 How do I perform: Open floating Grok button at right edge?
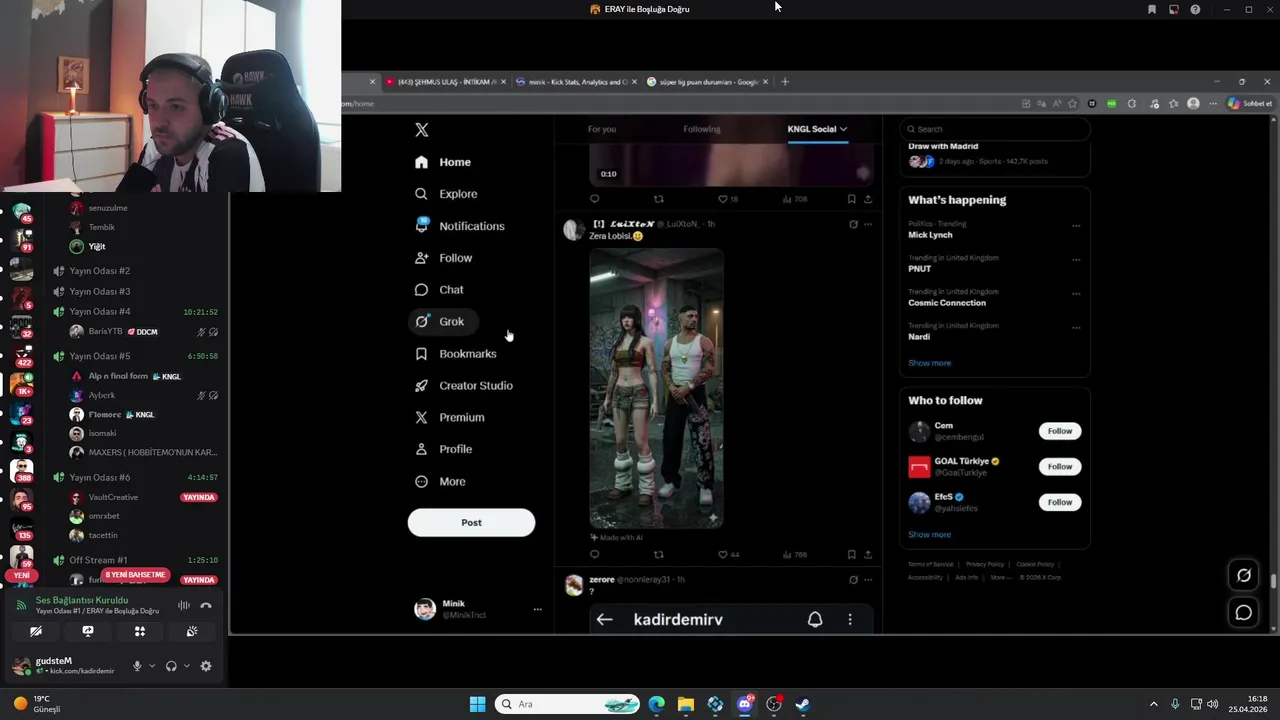click(1244, 575)
